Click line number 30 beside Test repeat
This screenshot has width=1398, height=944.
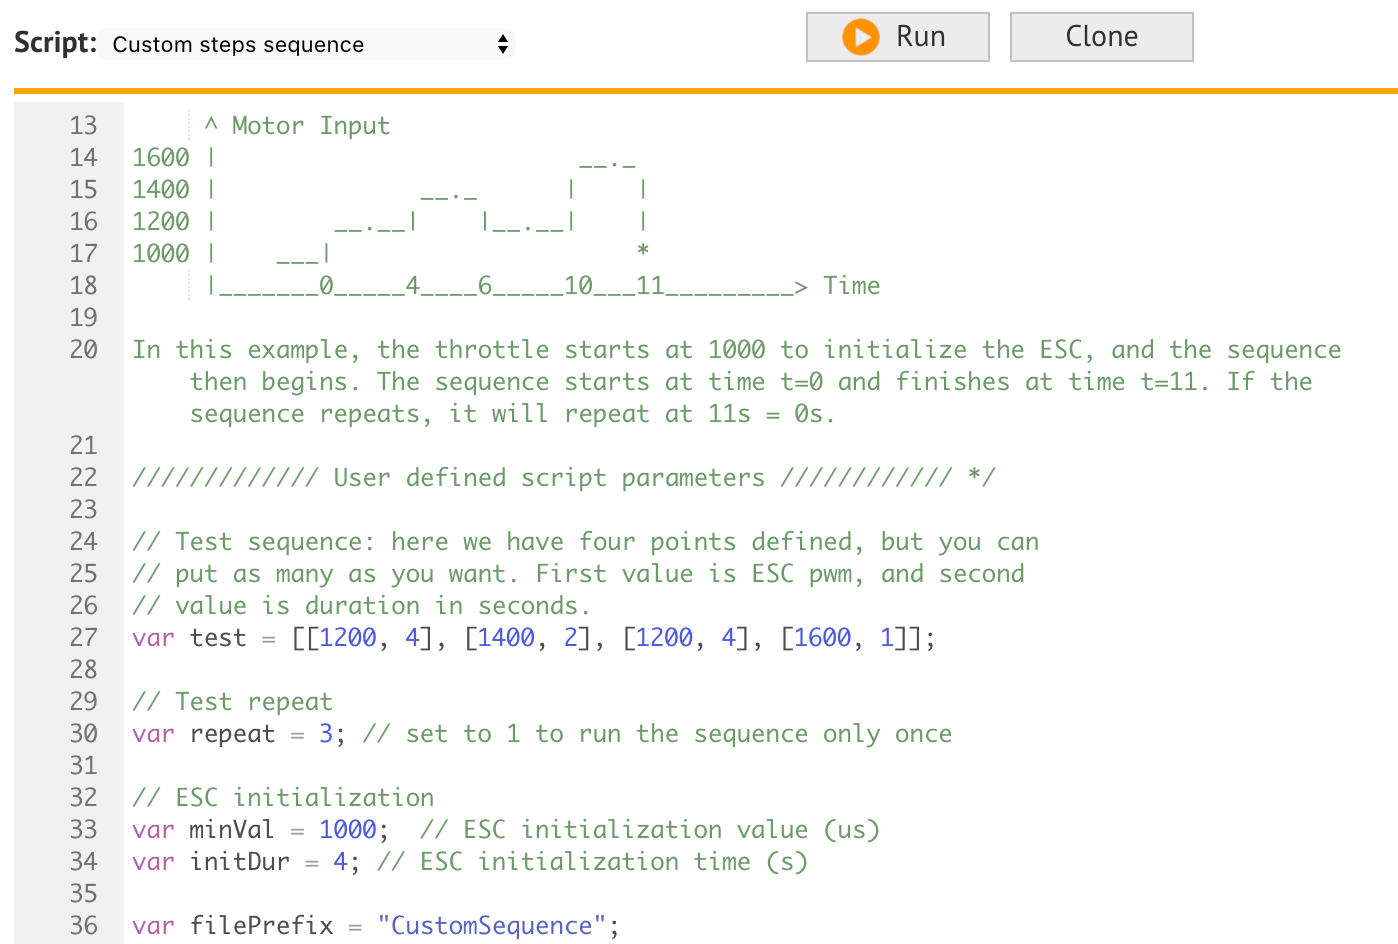click(x=83, y=733)
